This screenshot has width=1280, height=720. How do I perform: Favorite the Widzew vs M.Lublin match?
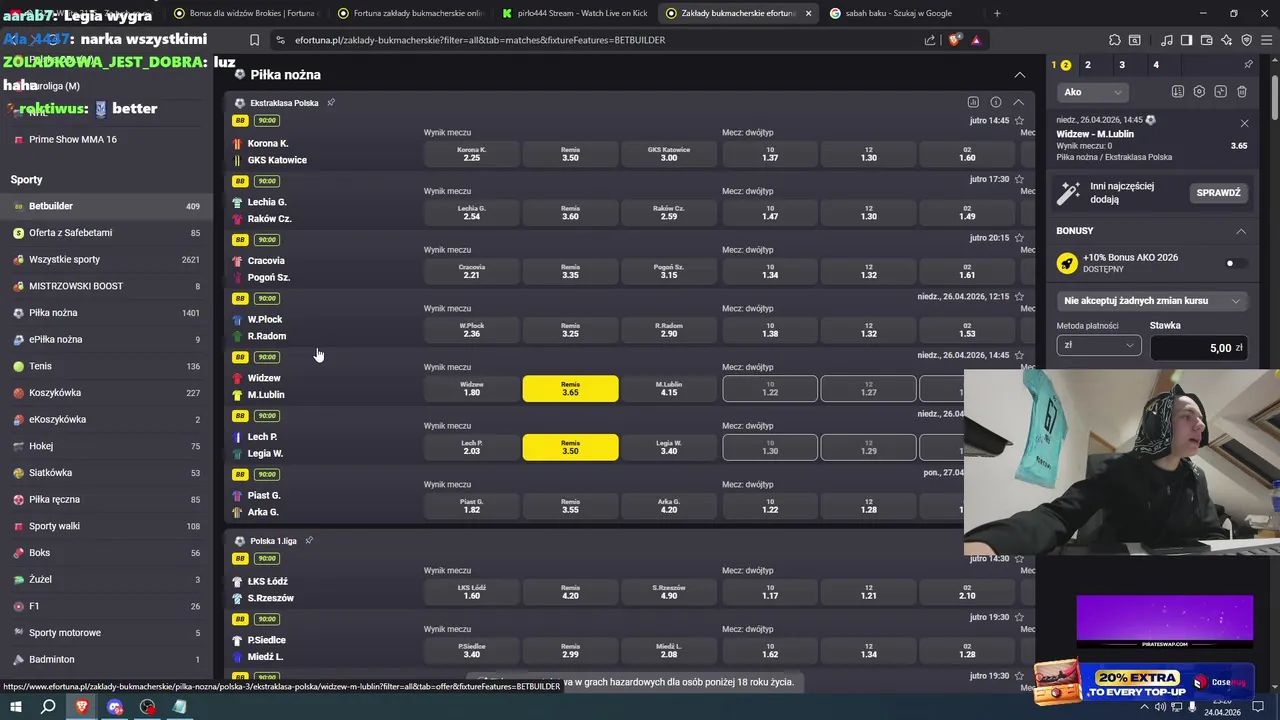coord(1019,355)
